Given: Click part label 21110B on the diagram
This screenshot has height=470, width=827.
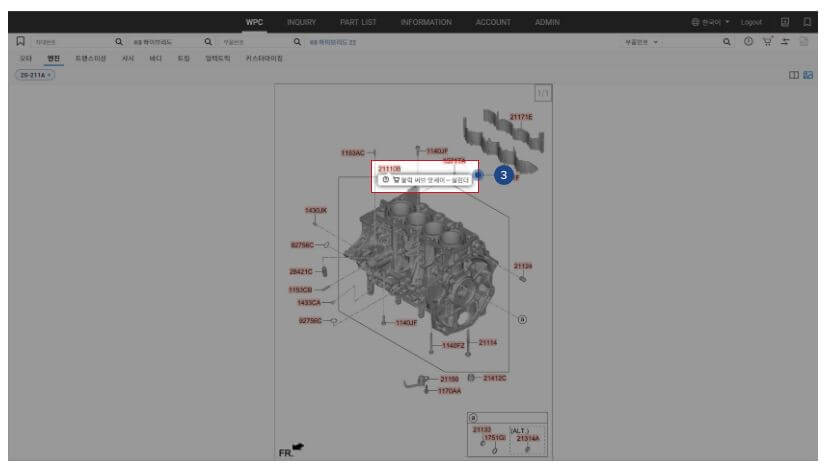Looking at the screenshot, I should (389, 169).
